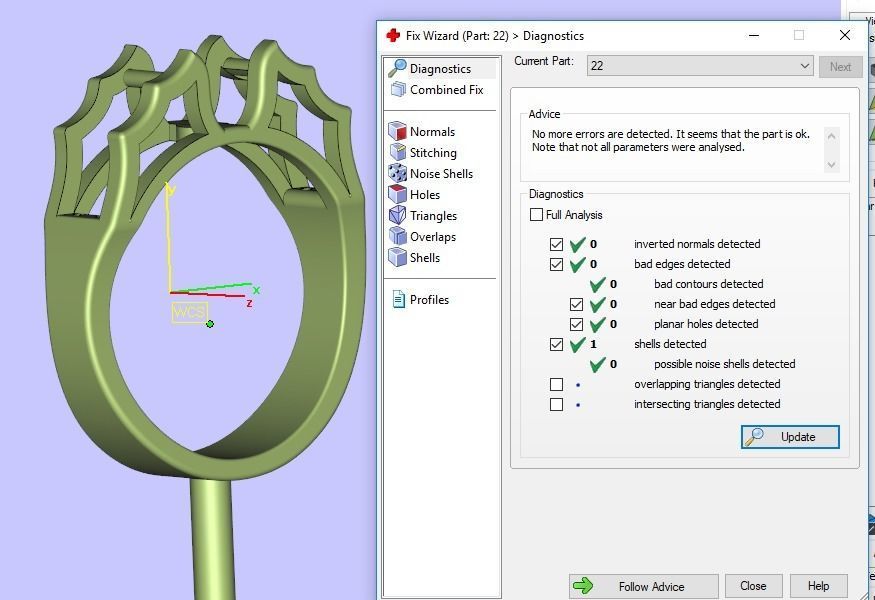Click the WCS label in viewport

190,311
